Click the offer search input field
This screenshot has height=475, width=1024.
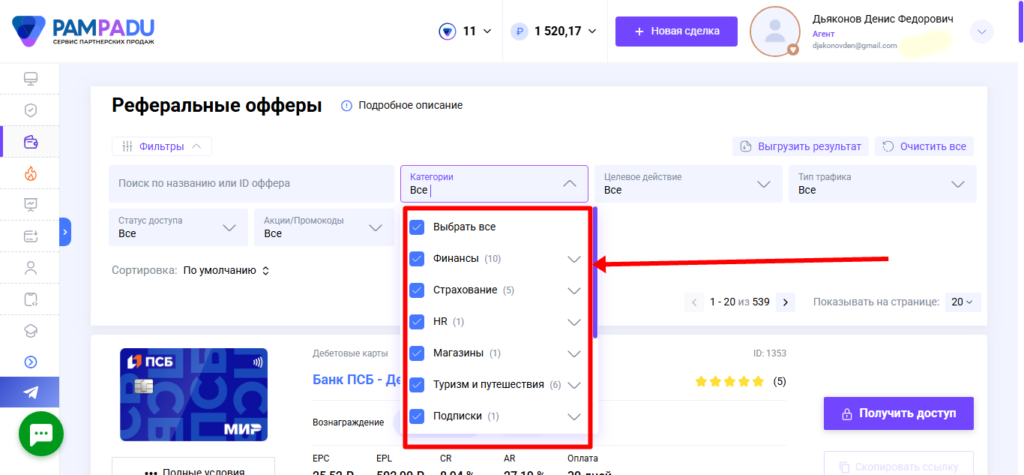[251, 184]
